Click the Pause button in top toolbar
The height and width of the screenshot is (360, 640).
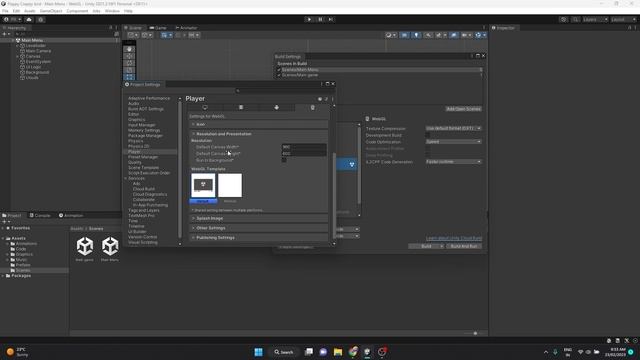tap(320, 19)
